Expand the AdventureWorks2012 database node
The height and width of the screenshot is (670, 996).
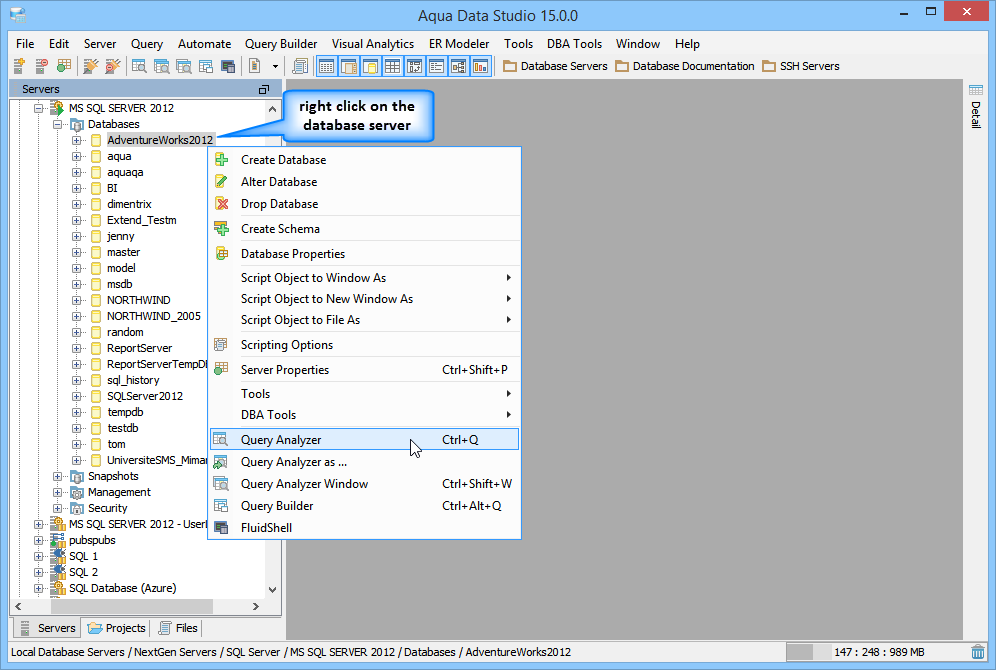[x=76, y=140]
